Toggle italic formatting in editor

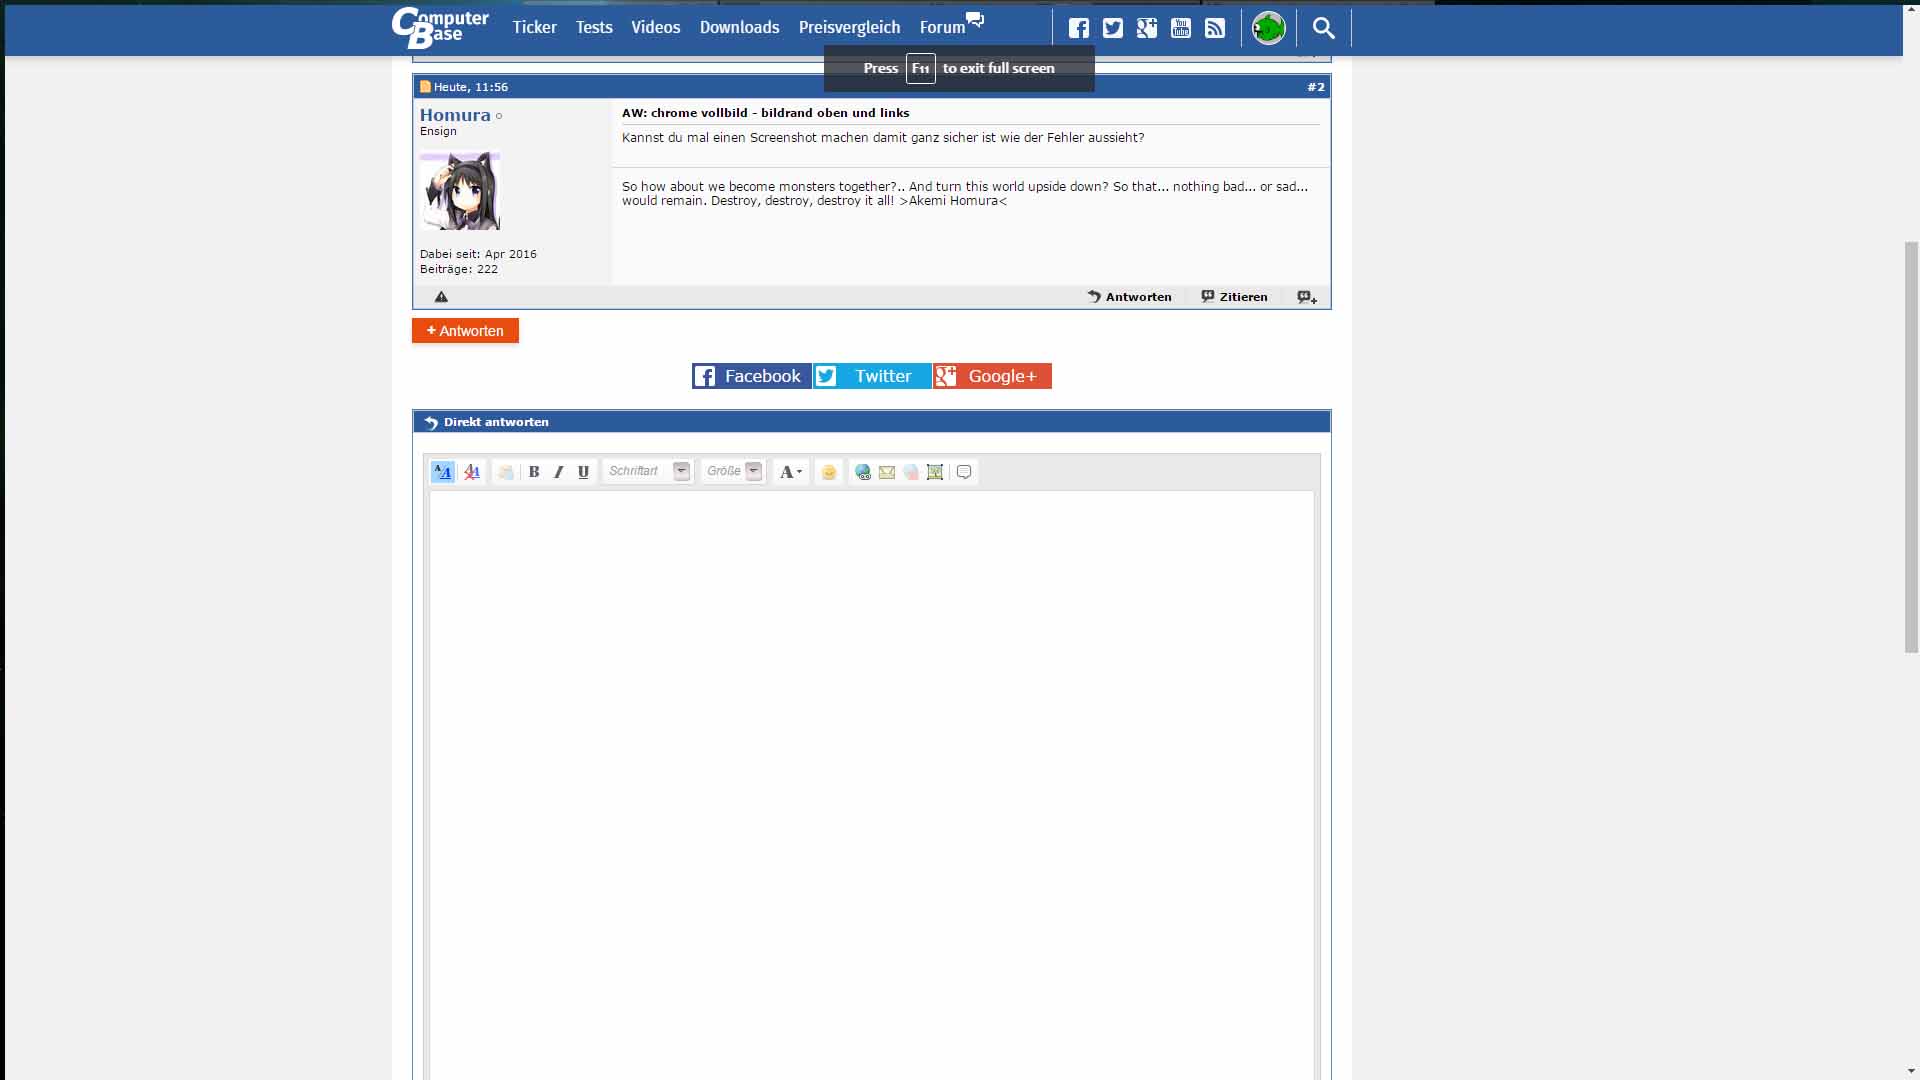tap(559, 472)
